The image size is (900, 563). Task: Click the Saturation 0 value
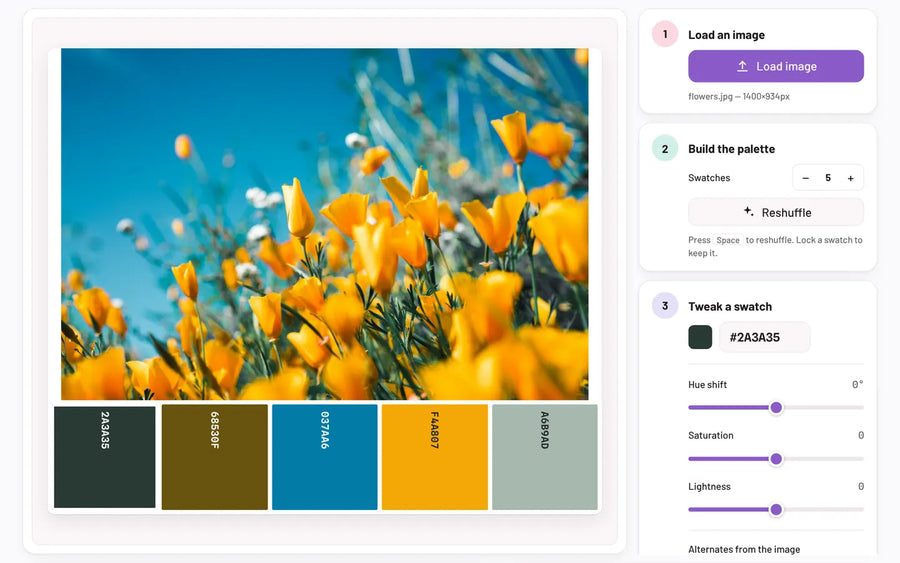[x=861, y=436]
